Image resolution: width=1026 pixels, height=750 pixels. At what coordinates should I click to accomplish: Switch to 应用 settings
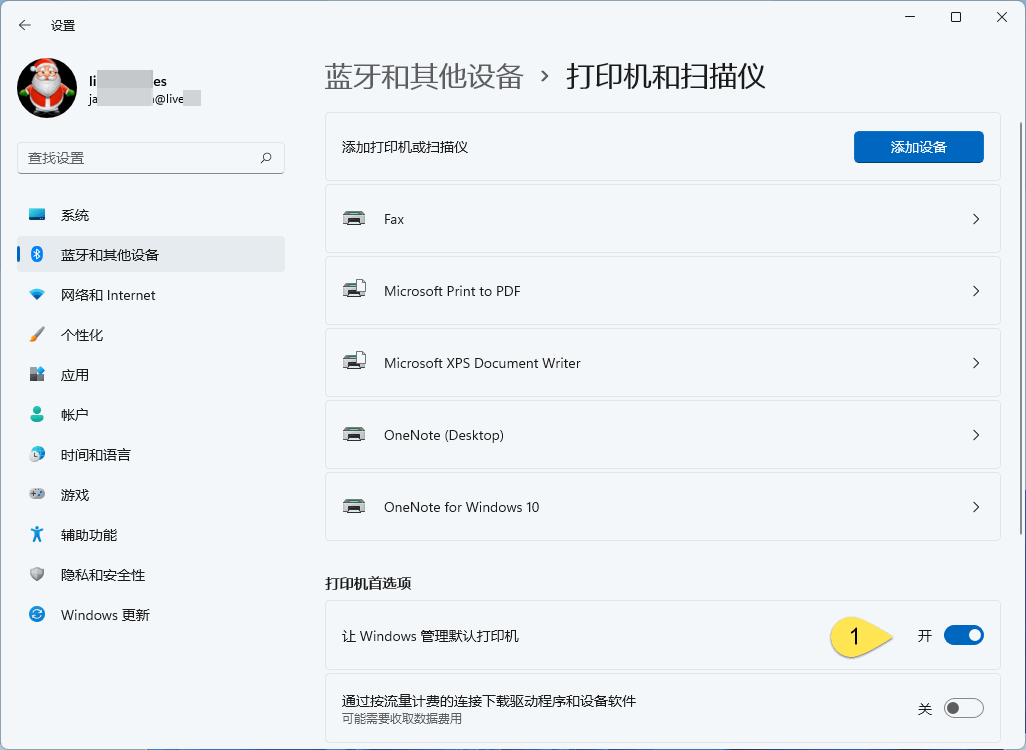150,374
